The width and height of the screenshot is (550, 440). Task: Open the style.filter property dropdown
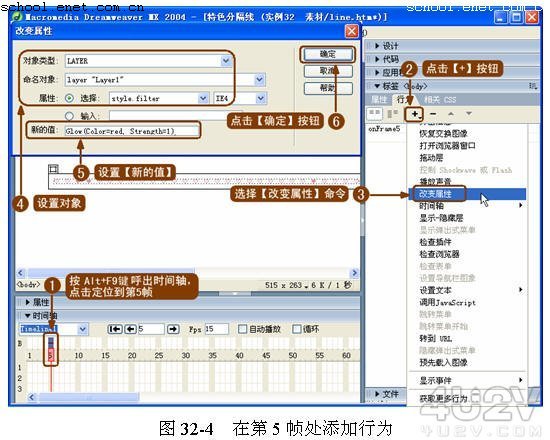[x=203, y=98]
